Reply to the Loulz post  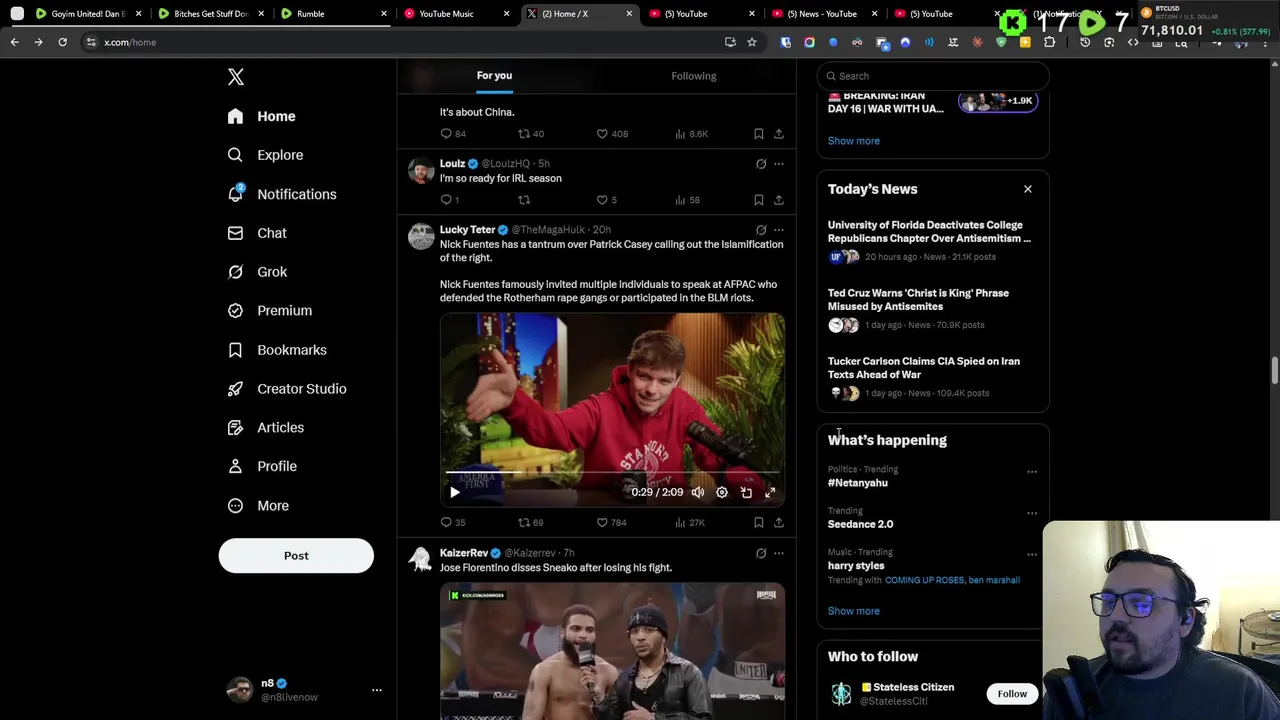pos(449,200)
